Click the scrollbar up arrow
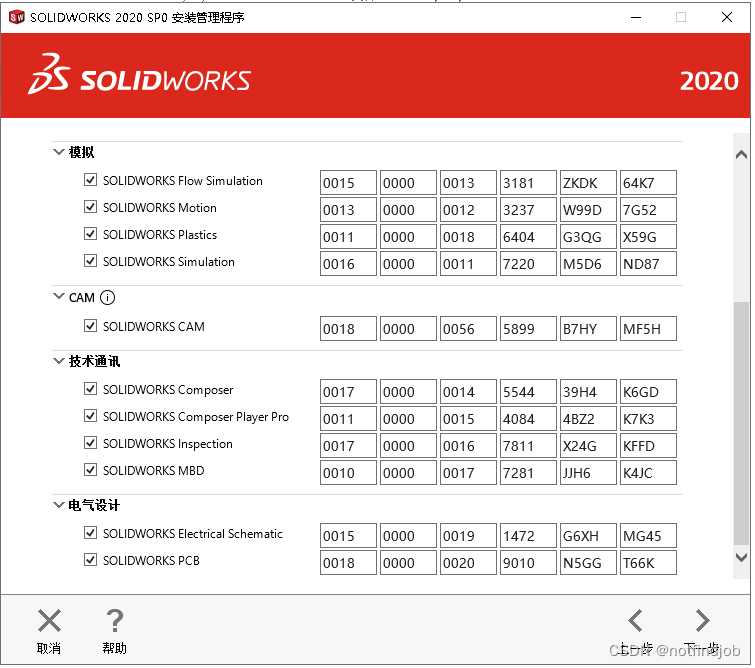 coord(741,154)
